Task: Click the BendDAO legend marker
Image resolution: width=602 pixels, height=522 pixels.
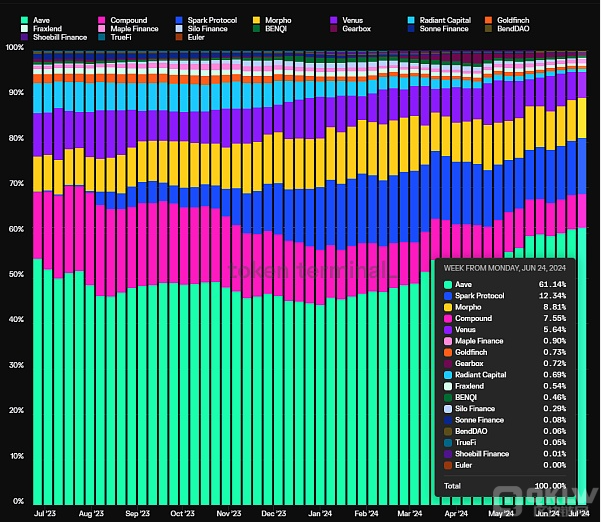Action: 489,29
